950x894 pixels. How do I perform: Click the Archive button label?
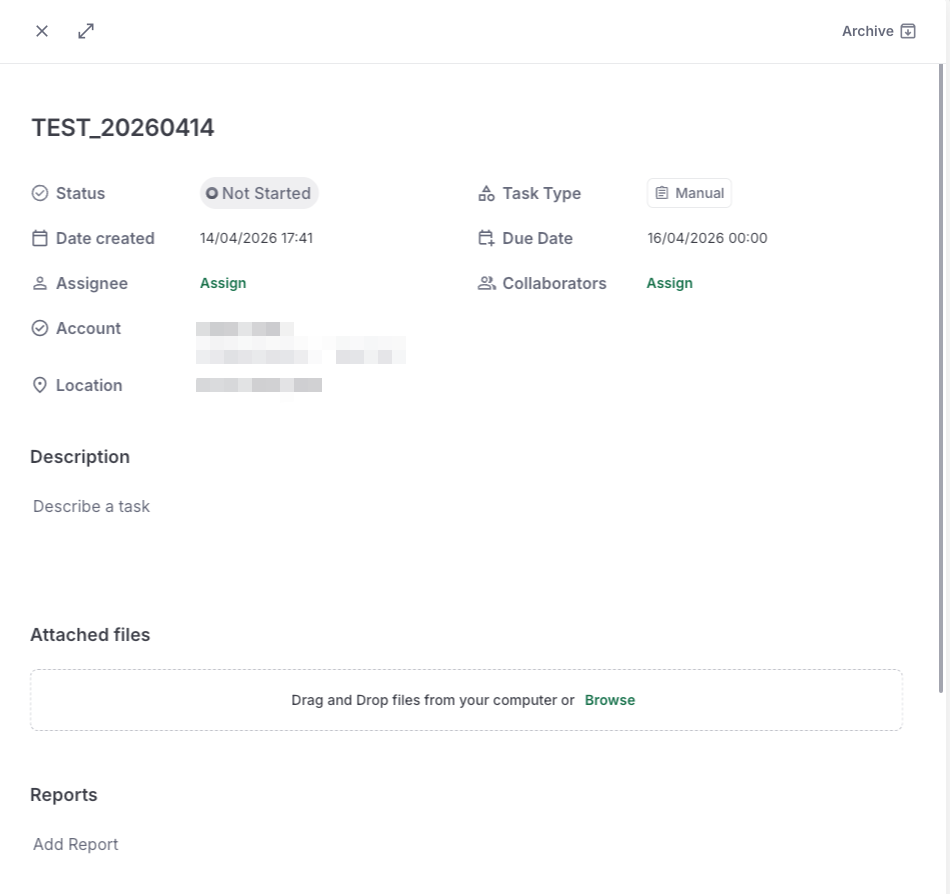(868, 31)
